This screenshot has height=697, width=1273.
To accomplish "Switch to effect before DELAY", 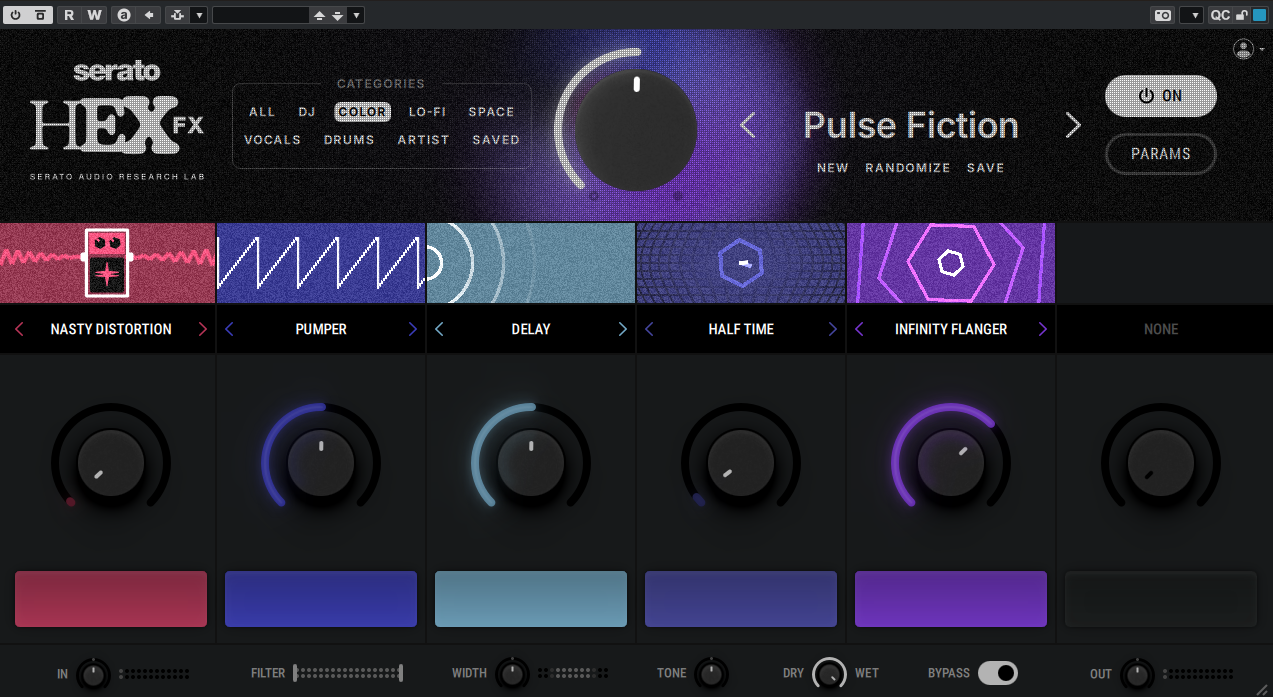I will [x=439, y=329].
